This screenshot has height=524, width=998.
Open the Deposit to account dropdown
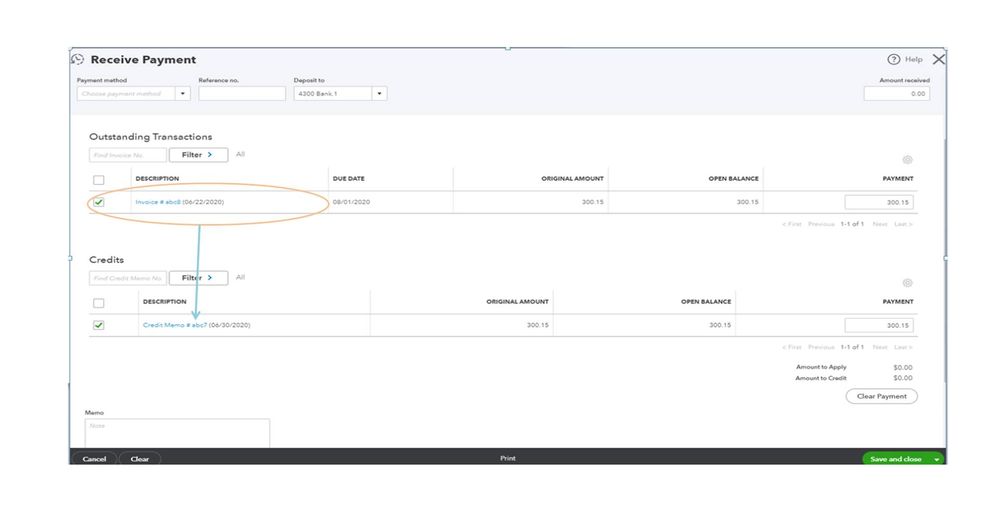pos(379,94)
